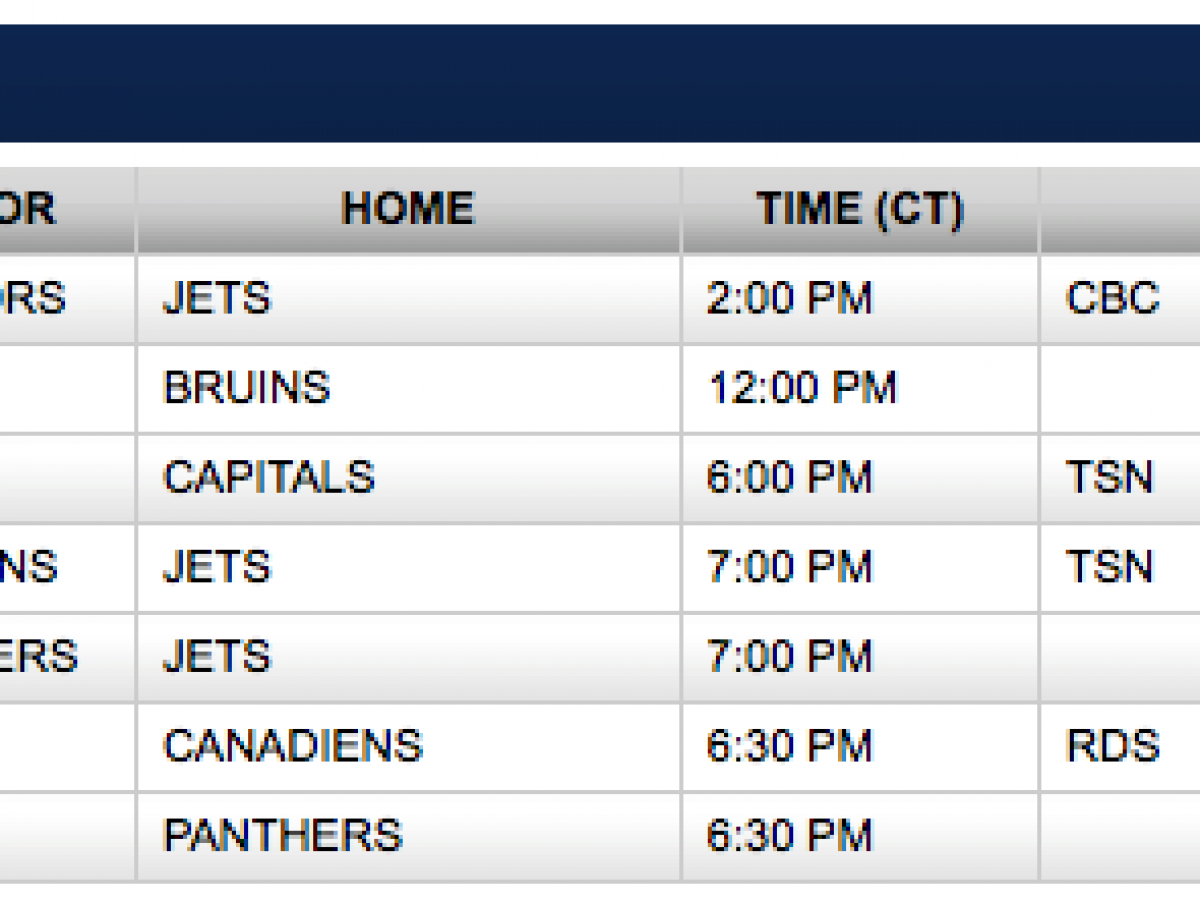
Task: Select the CAPITALS home team cell
Action: [269, 477]
